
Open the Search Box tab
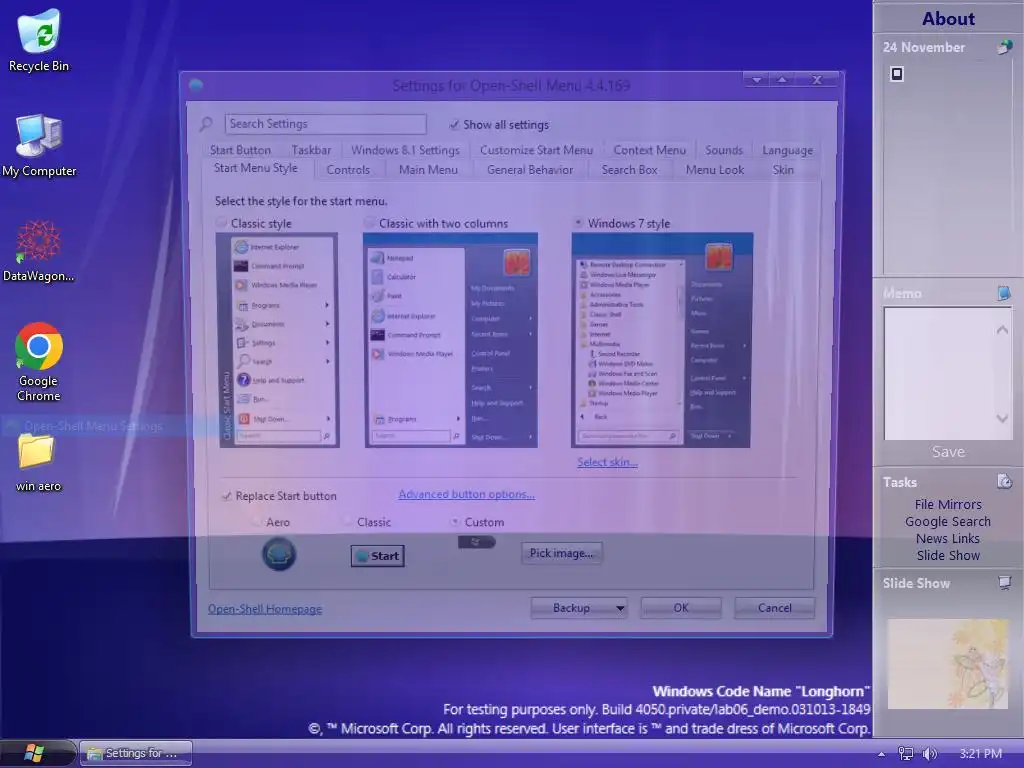[x=630, y=170]
